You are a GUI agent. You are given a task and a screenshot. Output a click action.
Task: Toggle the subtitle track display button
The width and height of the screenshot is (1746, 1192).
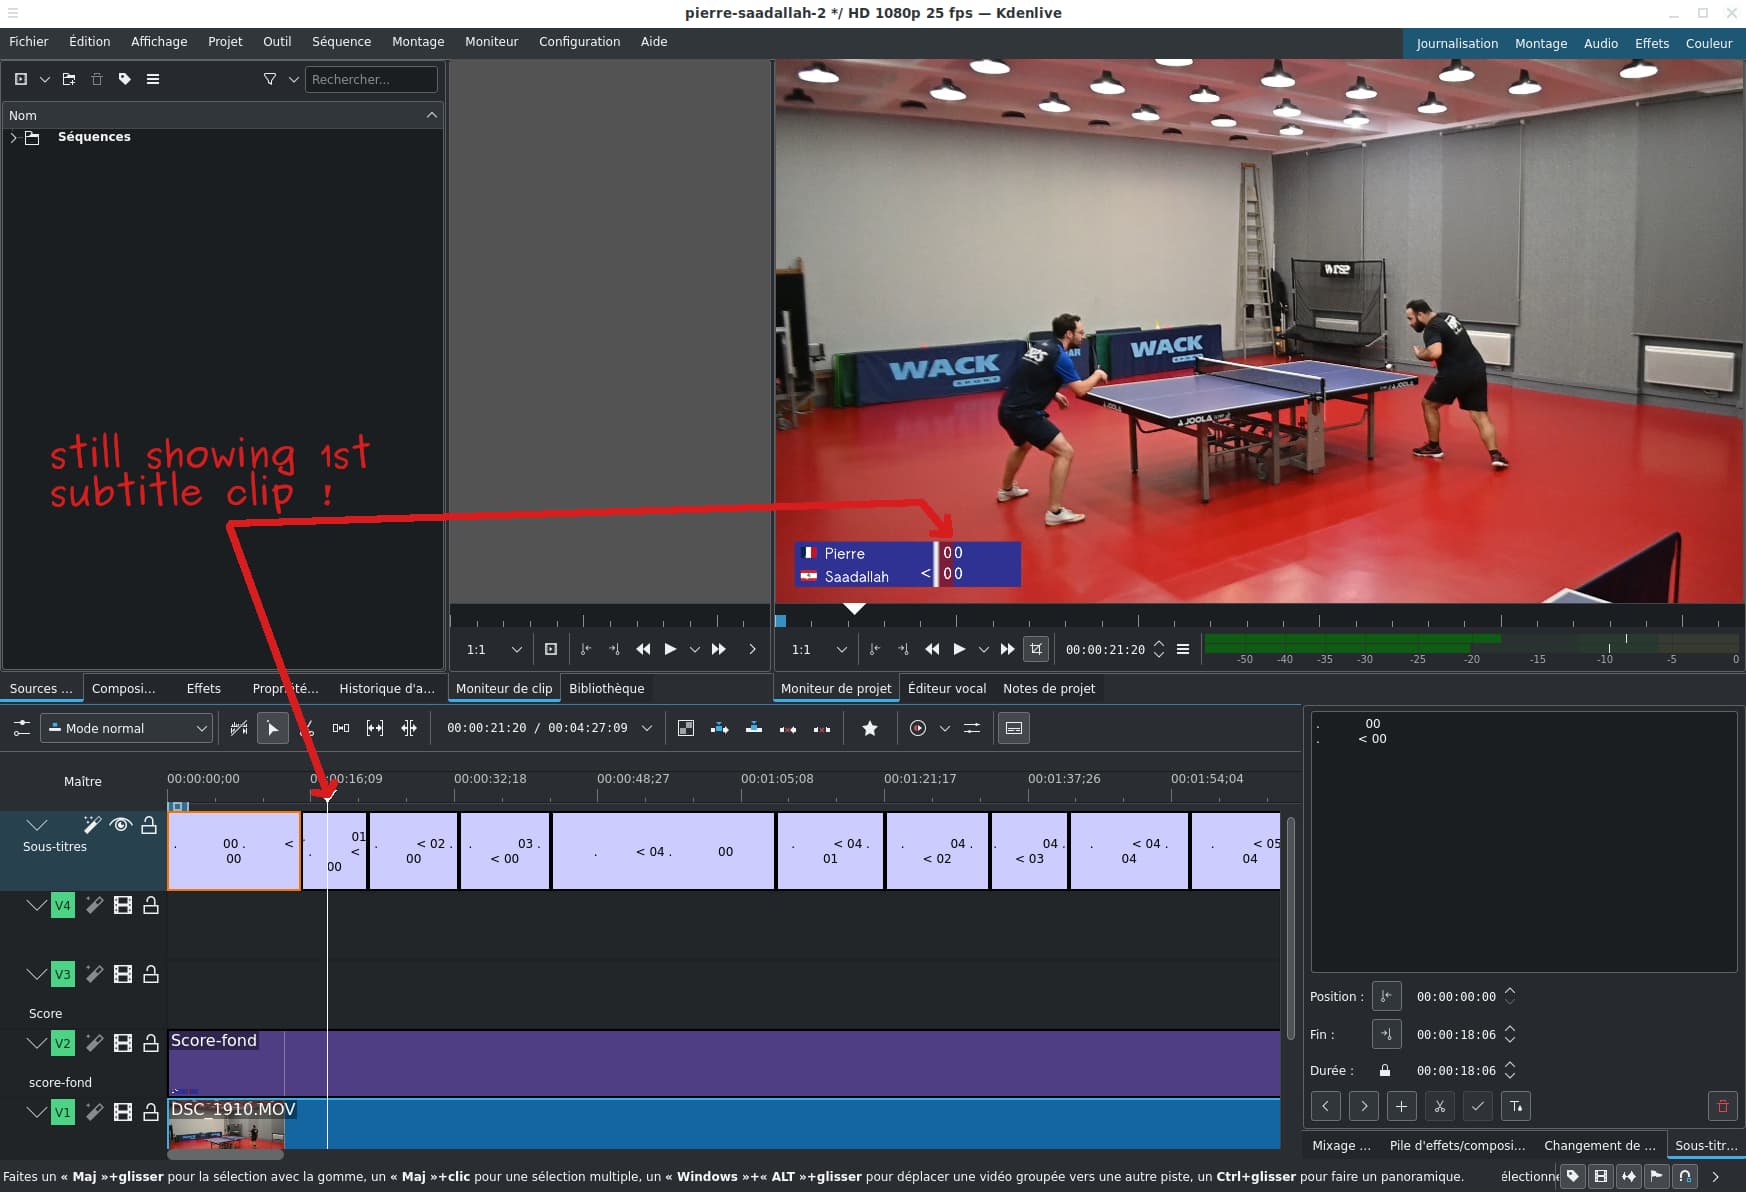pyautogui.click(x=1014, y=728)
